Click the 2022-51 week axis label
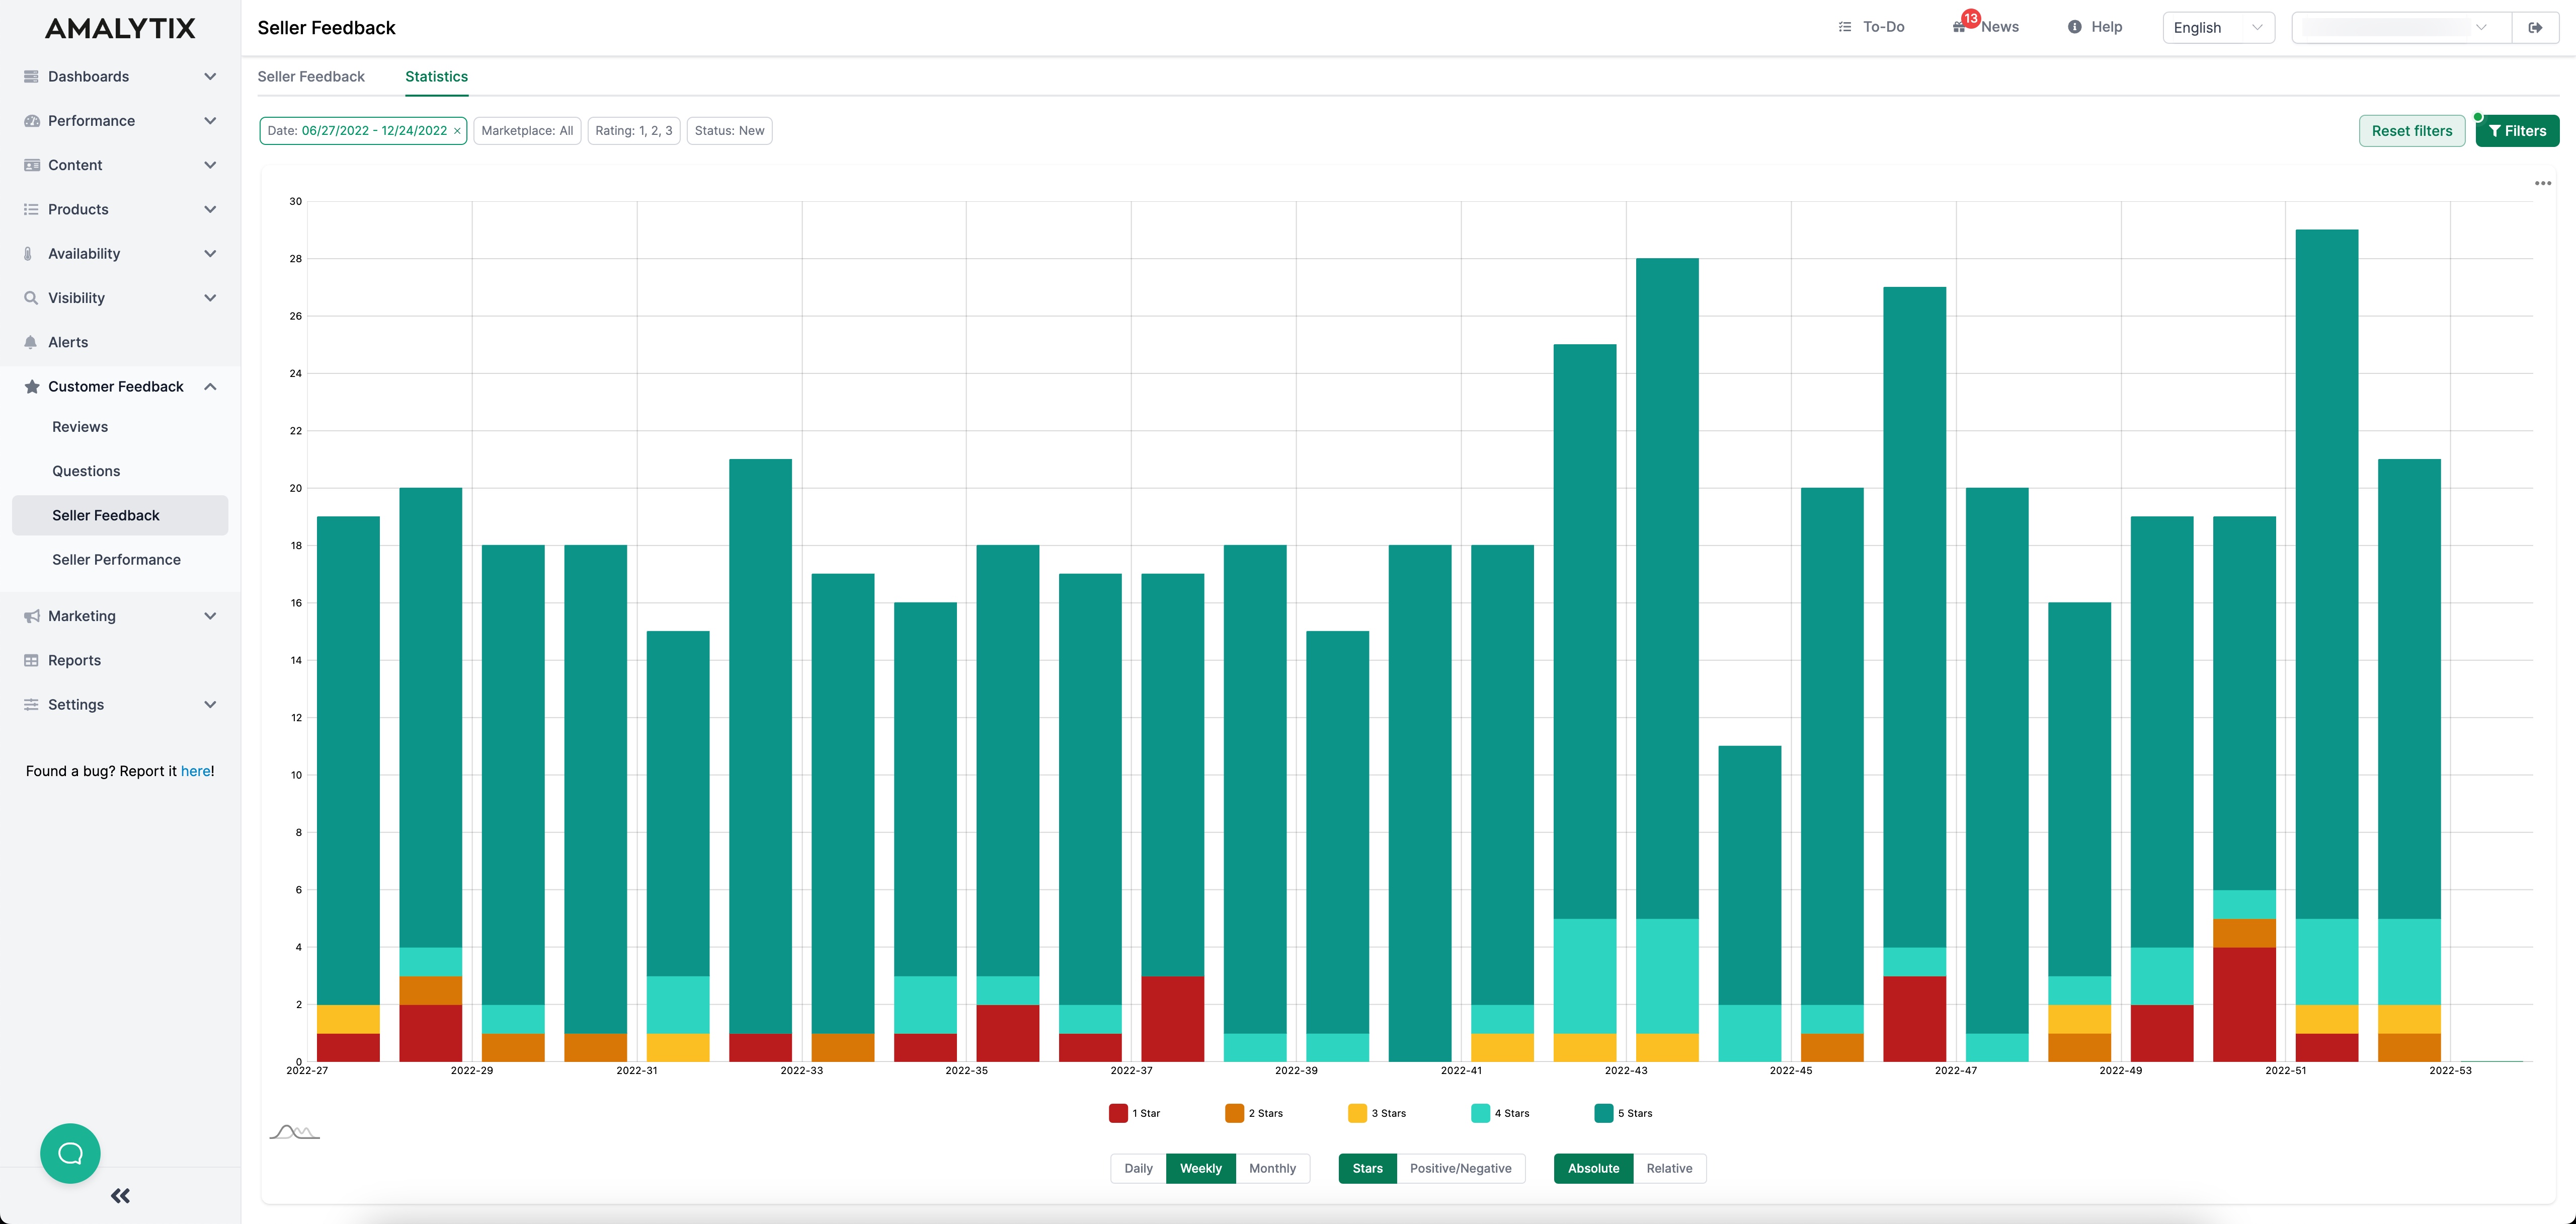2576x1224 pixels. pyautogui.click(x=2285, y=1070)
